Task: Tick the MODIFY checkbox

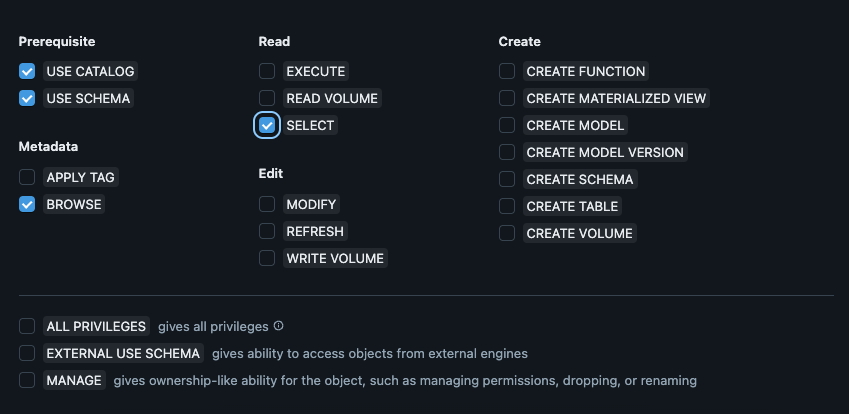Action: 267,205
